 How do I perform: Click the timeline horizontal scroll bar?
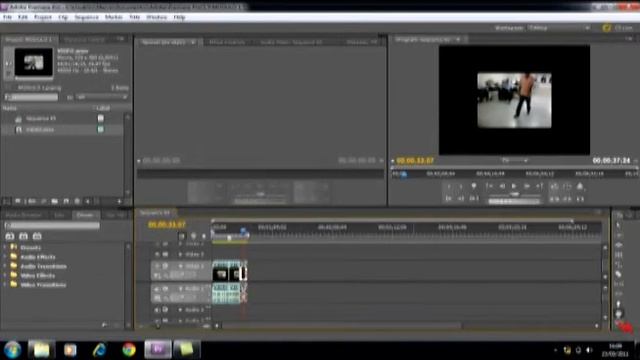342,326
